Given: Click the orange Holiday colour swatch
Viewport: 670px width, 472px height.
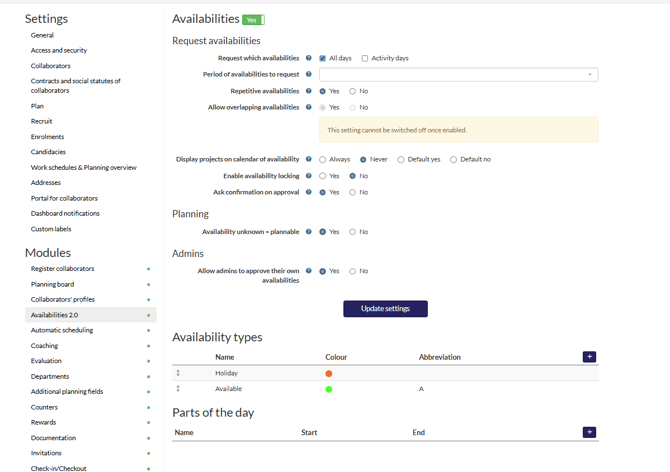Looking at the screenshot, I should click(329, 374).
